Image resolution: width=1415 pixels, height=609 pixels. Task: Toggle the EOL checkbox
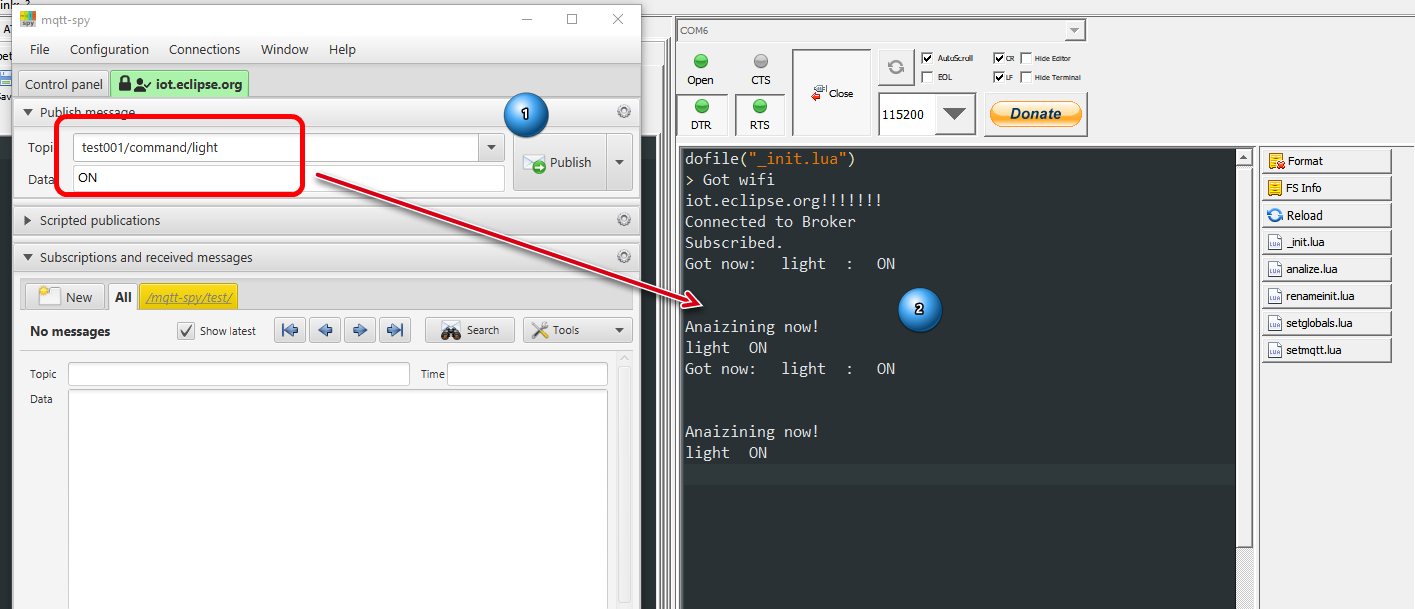pyautogui.click(x=927, y=76)
